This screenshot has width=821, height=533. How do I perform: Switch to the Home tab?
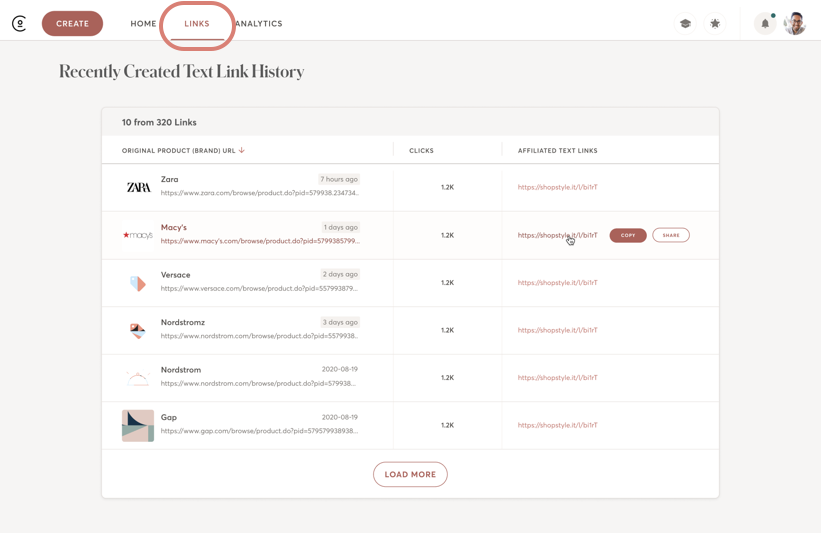(143, 24)
